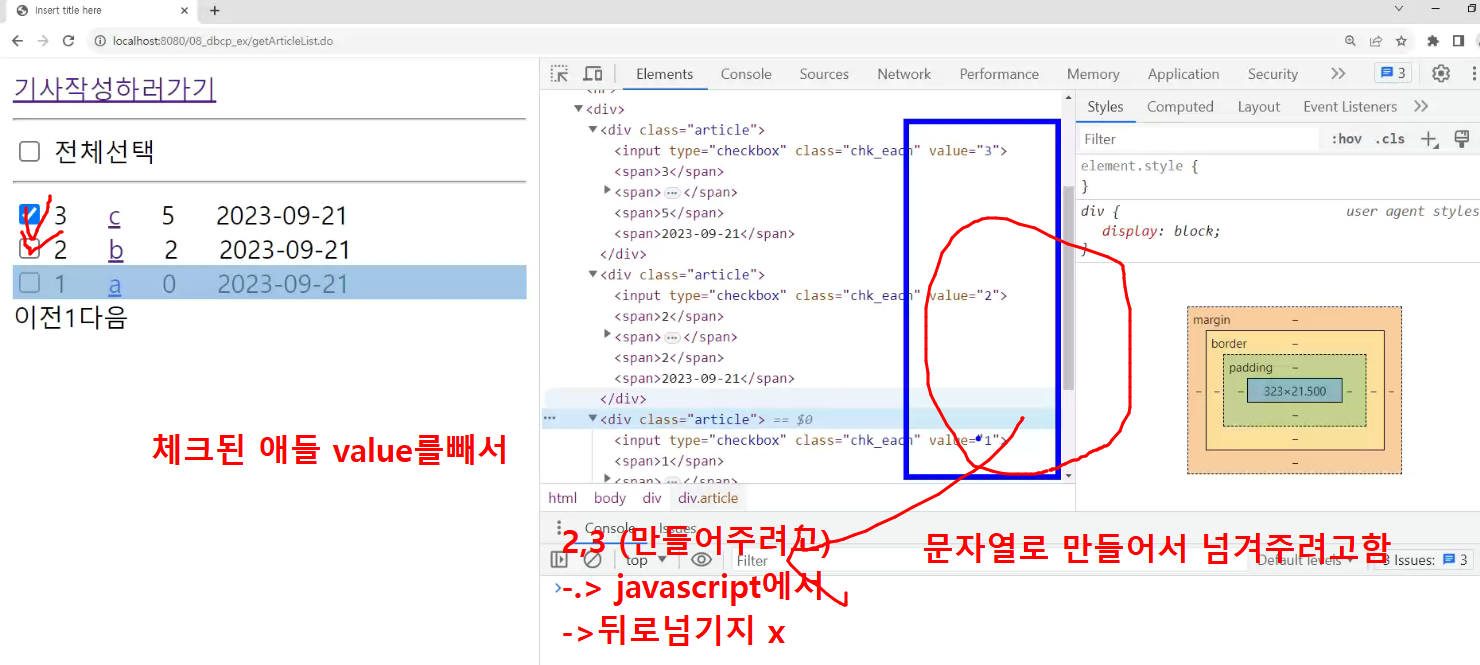Viewport: 1480px width, 665px height.
Task: Open the zoom magnifier in address bar
Action: pos(1351,41)
